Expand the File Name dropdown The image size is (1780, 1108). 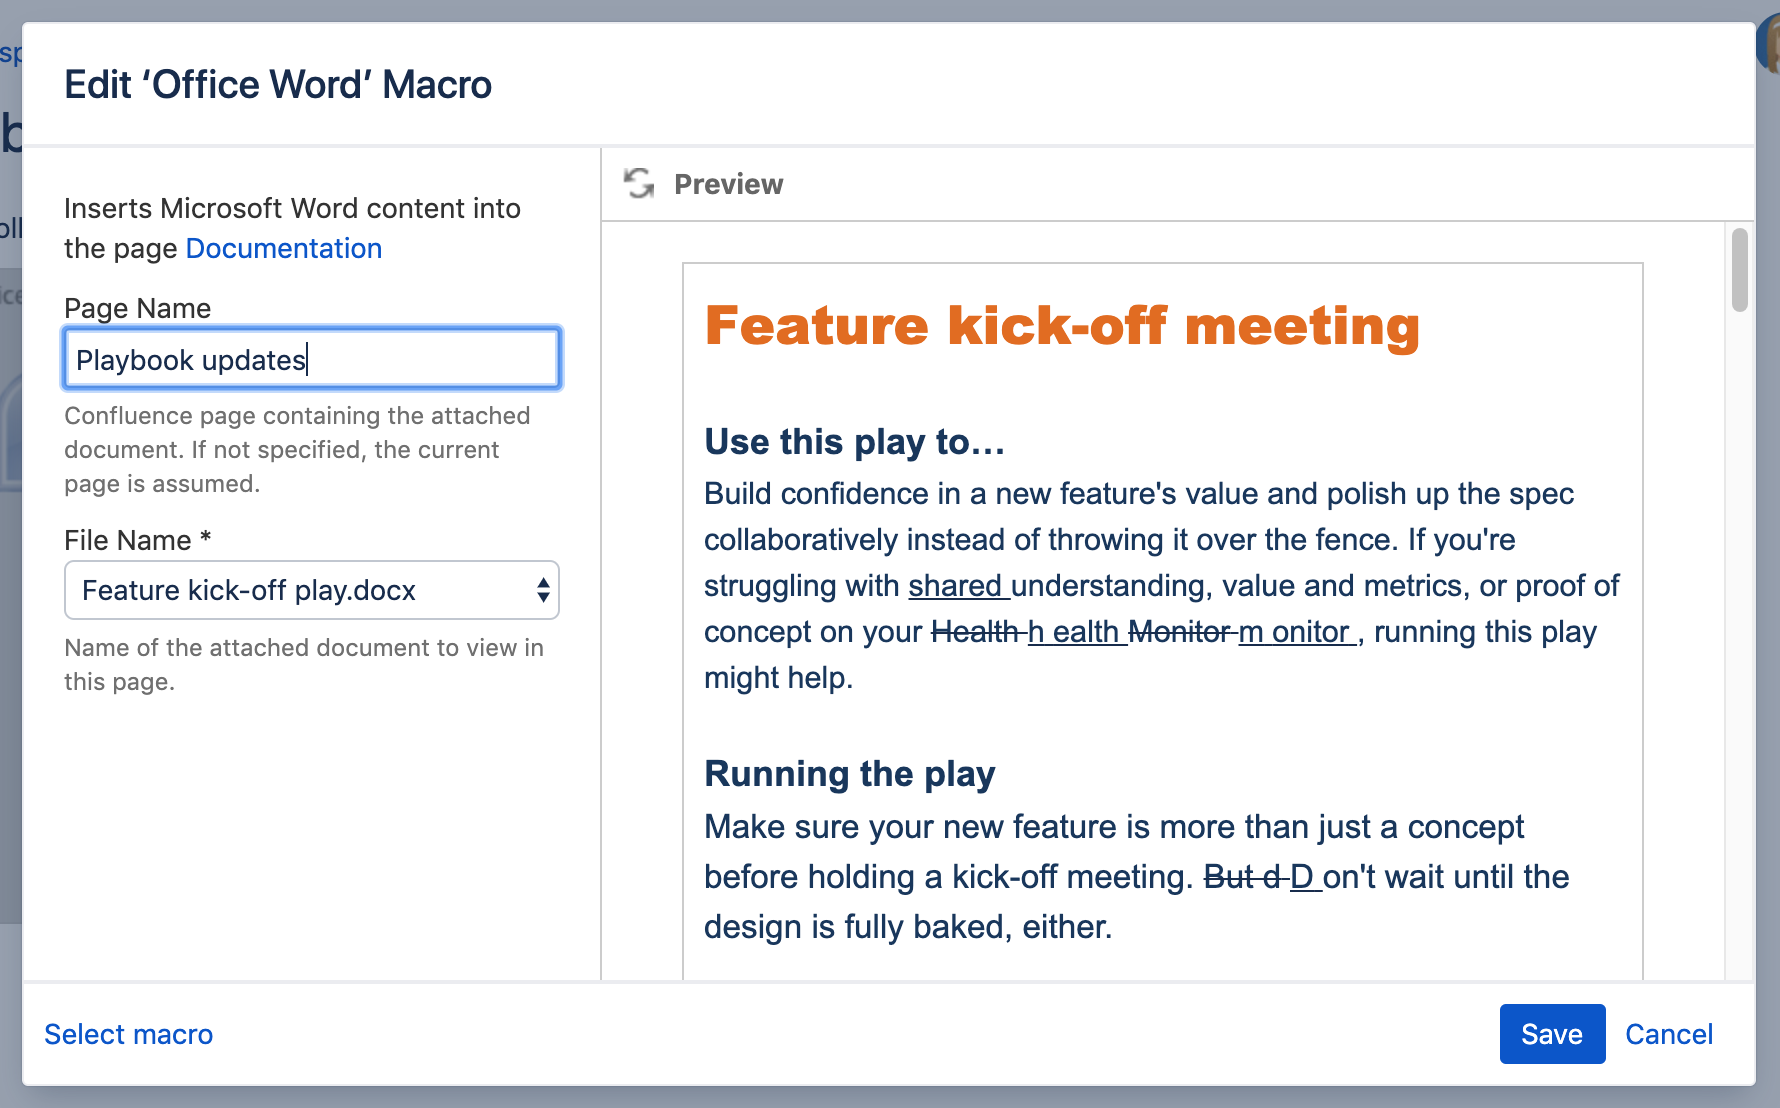pos(311,590)
